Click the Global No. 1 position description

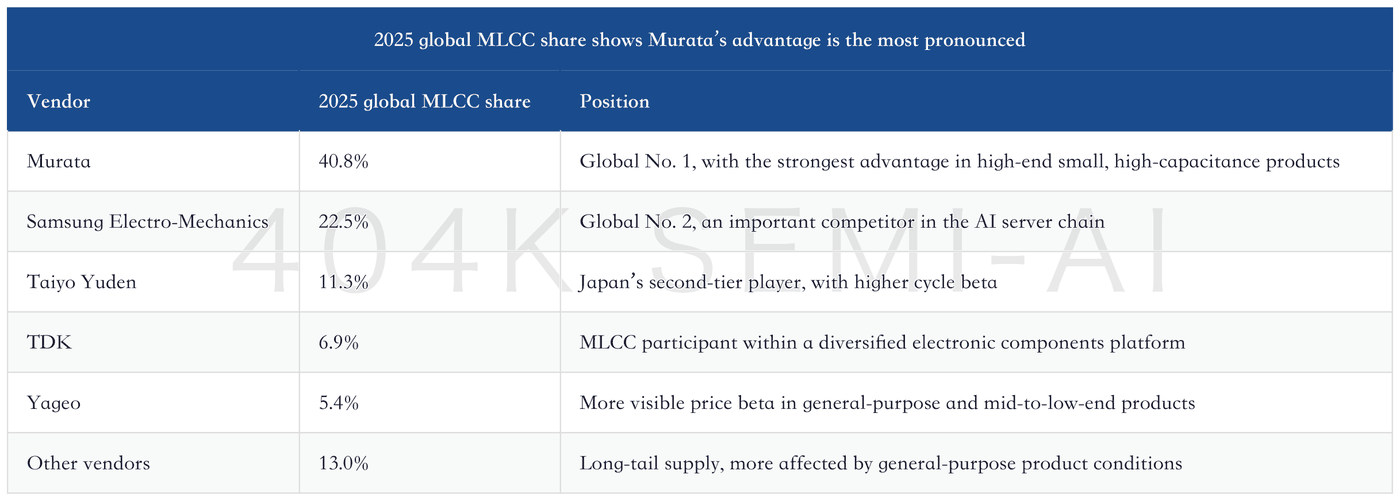tap(960, 161)
